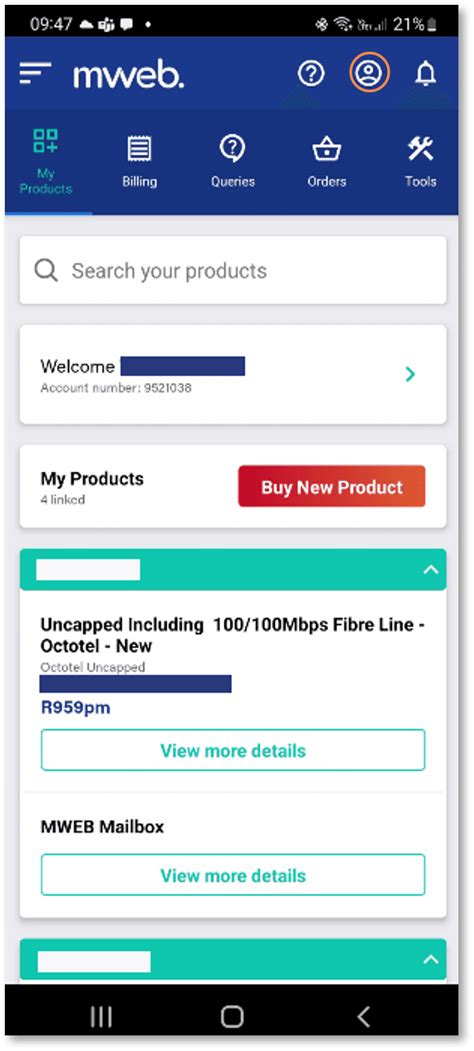The image size is (474, 1051).
Task: Open account details arrow beside Welcome
Action: point(411,374)
